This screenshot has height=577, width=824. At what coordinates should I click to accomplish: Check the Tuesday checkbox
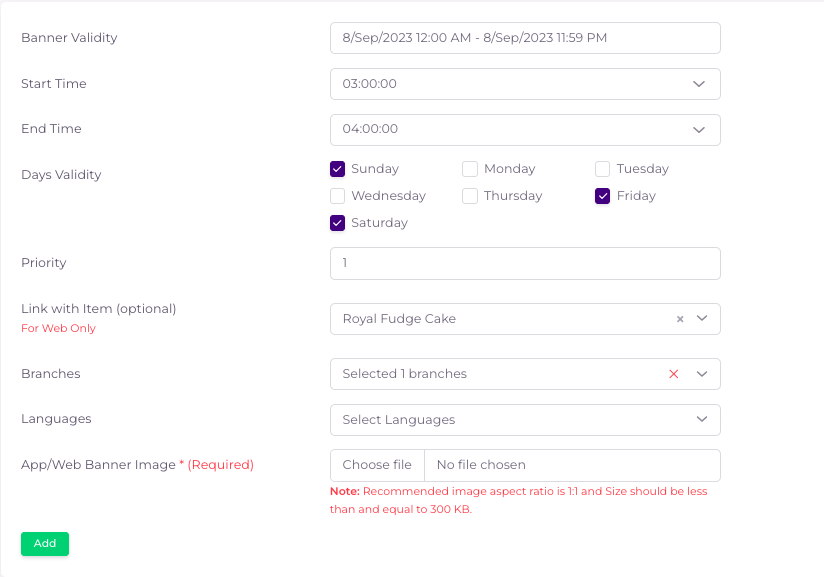pos(603,169)
